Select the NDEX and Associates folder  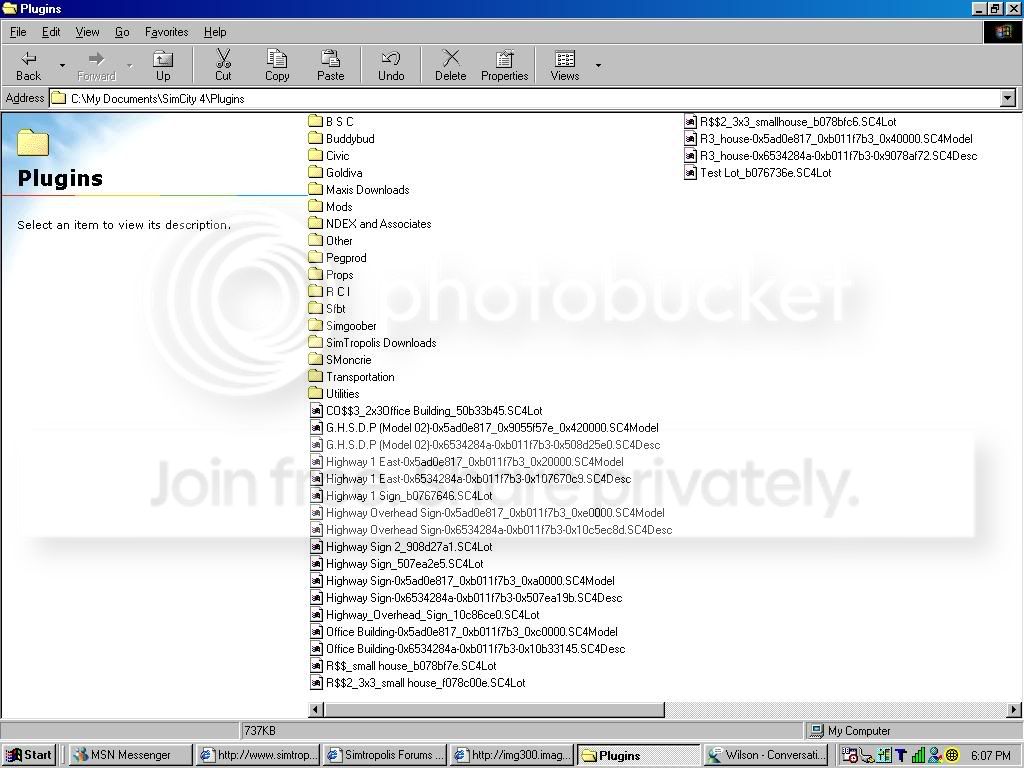(x=370, y=223)
